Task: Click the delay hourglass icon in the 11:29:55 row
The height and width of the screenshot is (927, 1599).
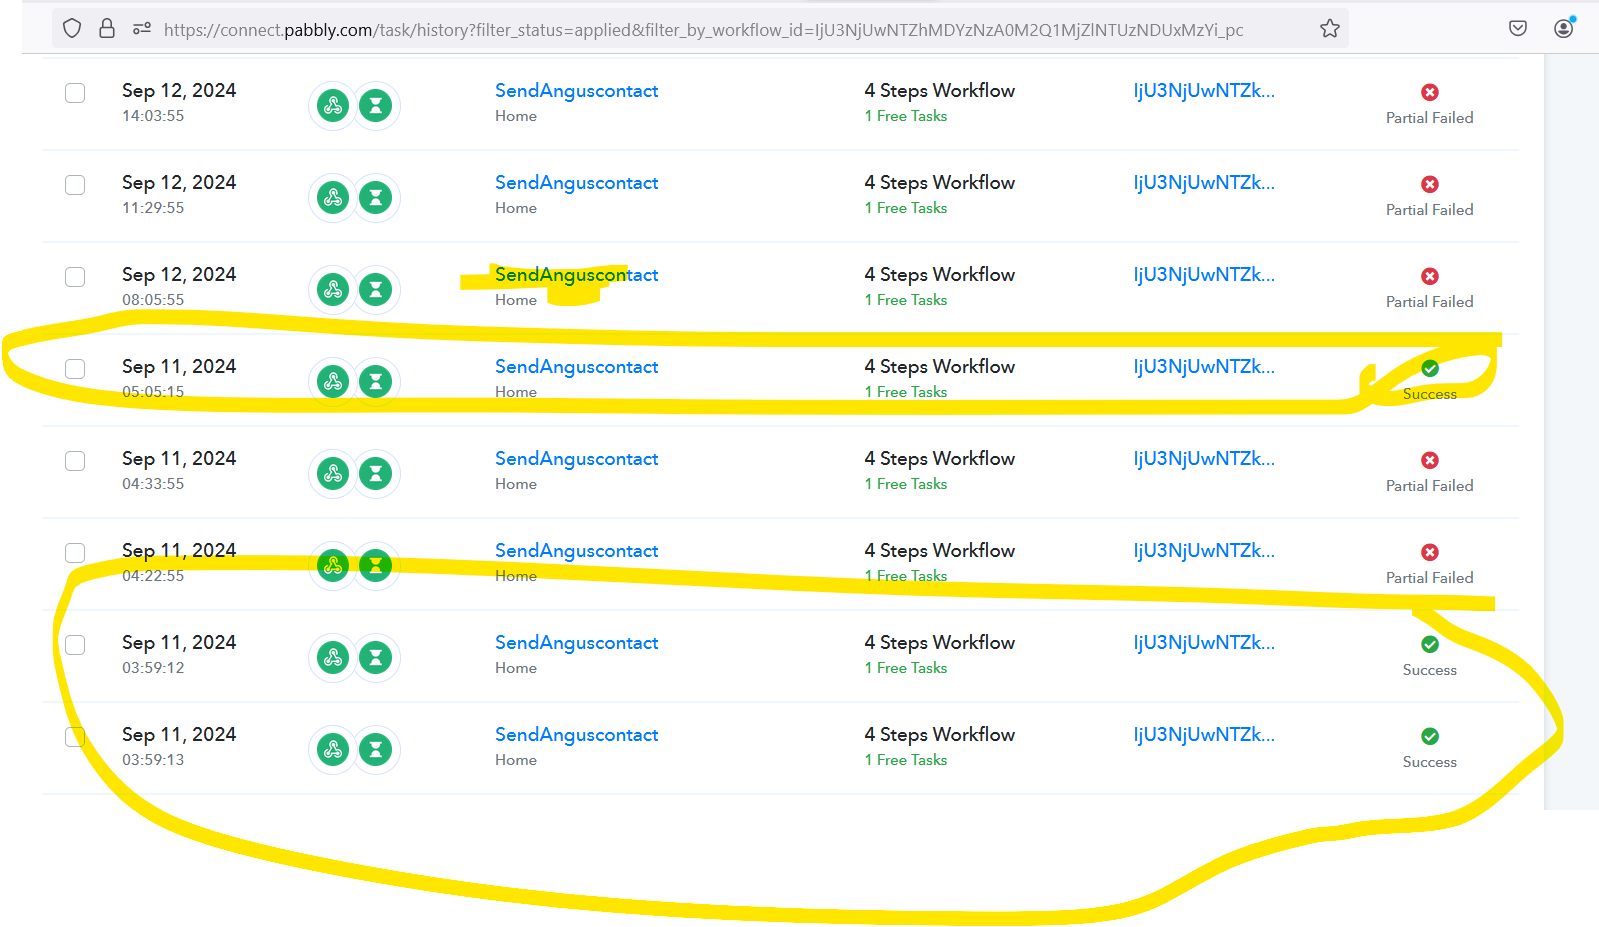Action: click(x=376, y=198)
